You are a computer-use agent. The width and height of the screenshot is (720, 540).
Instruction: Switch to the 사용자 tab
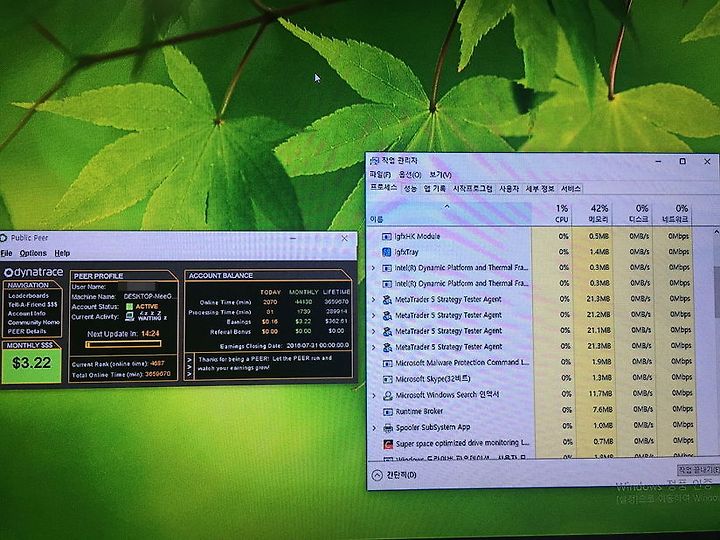(x=509, y=188)
